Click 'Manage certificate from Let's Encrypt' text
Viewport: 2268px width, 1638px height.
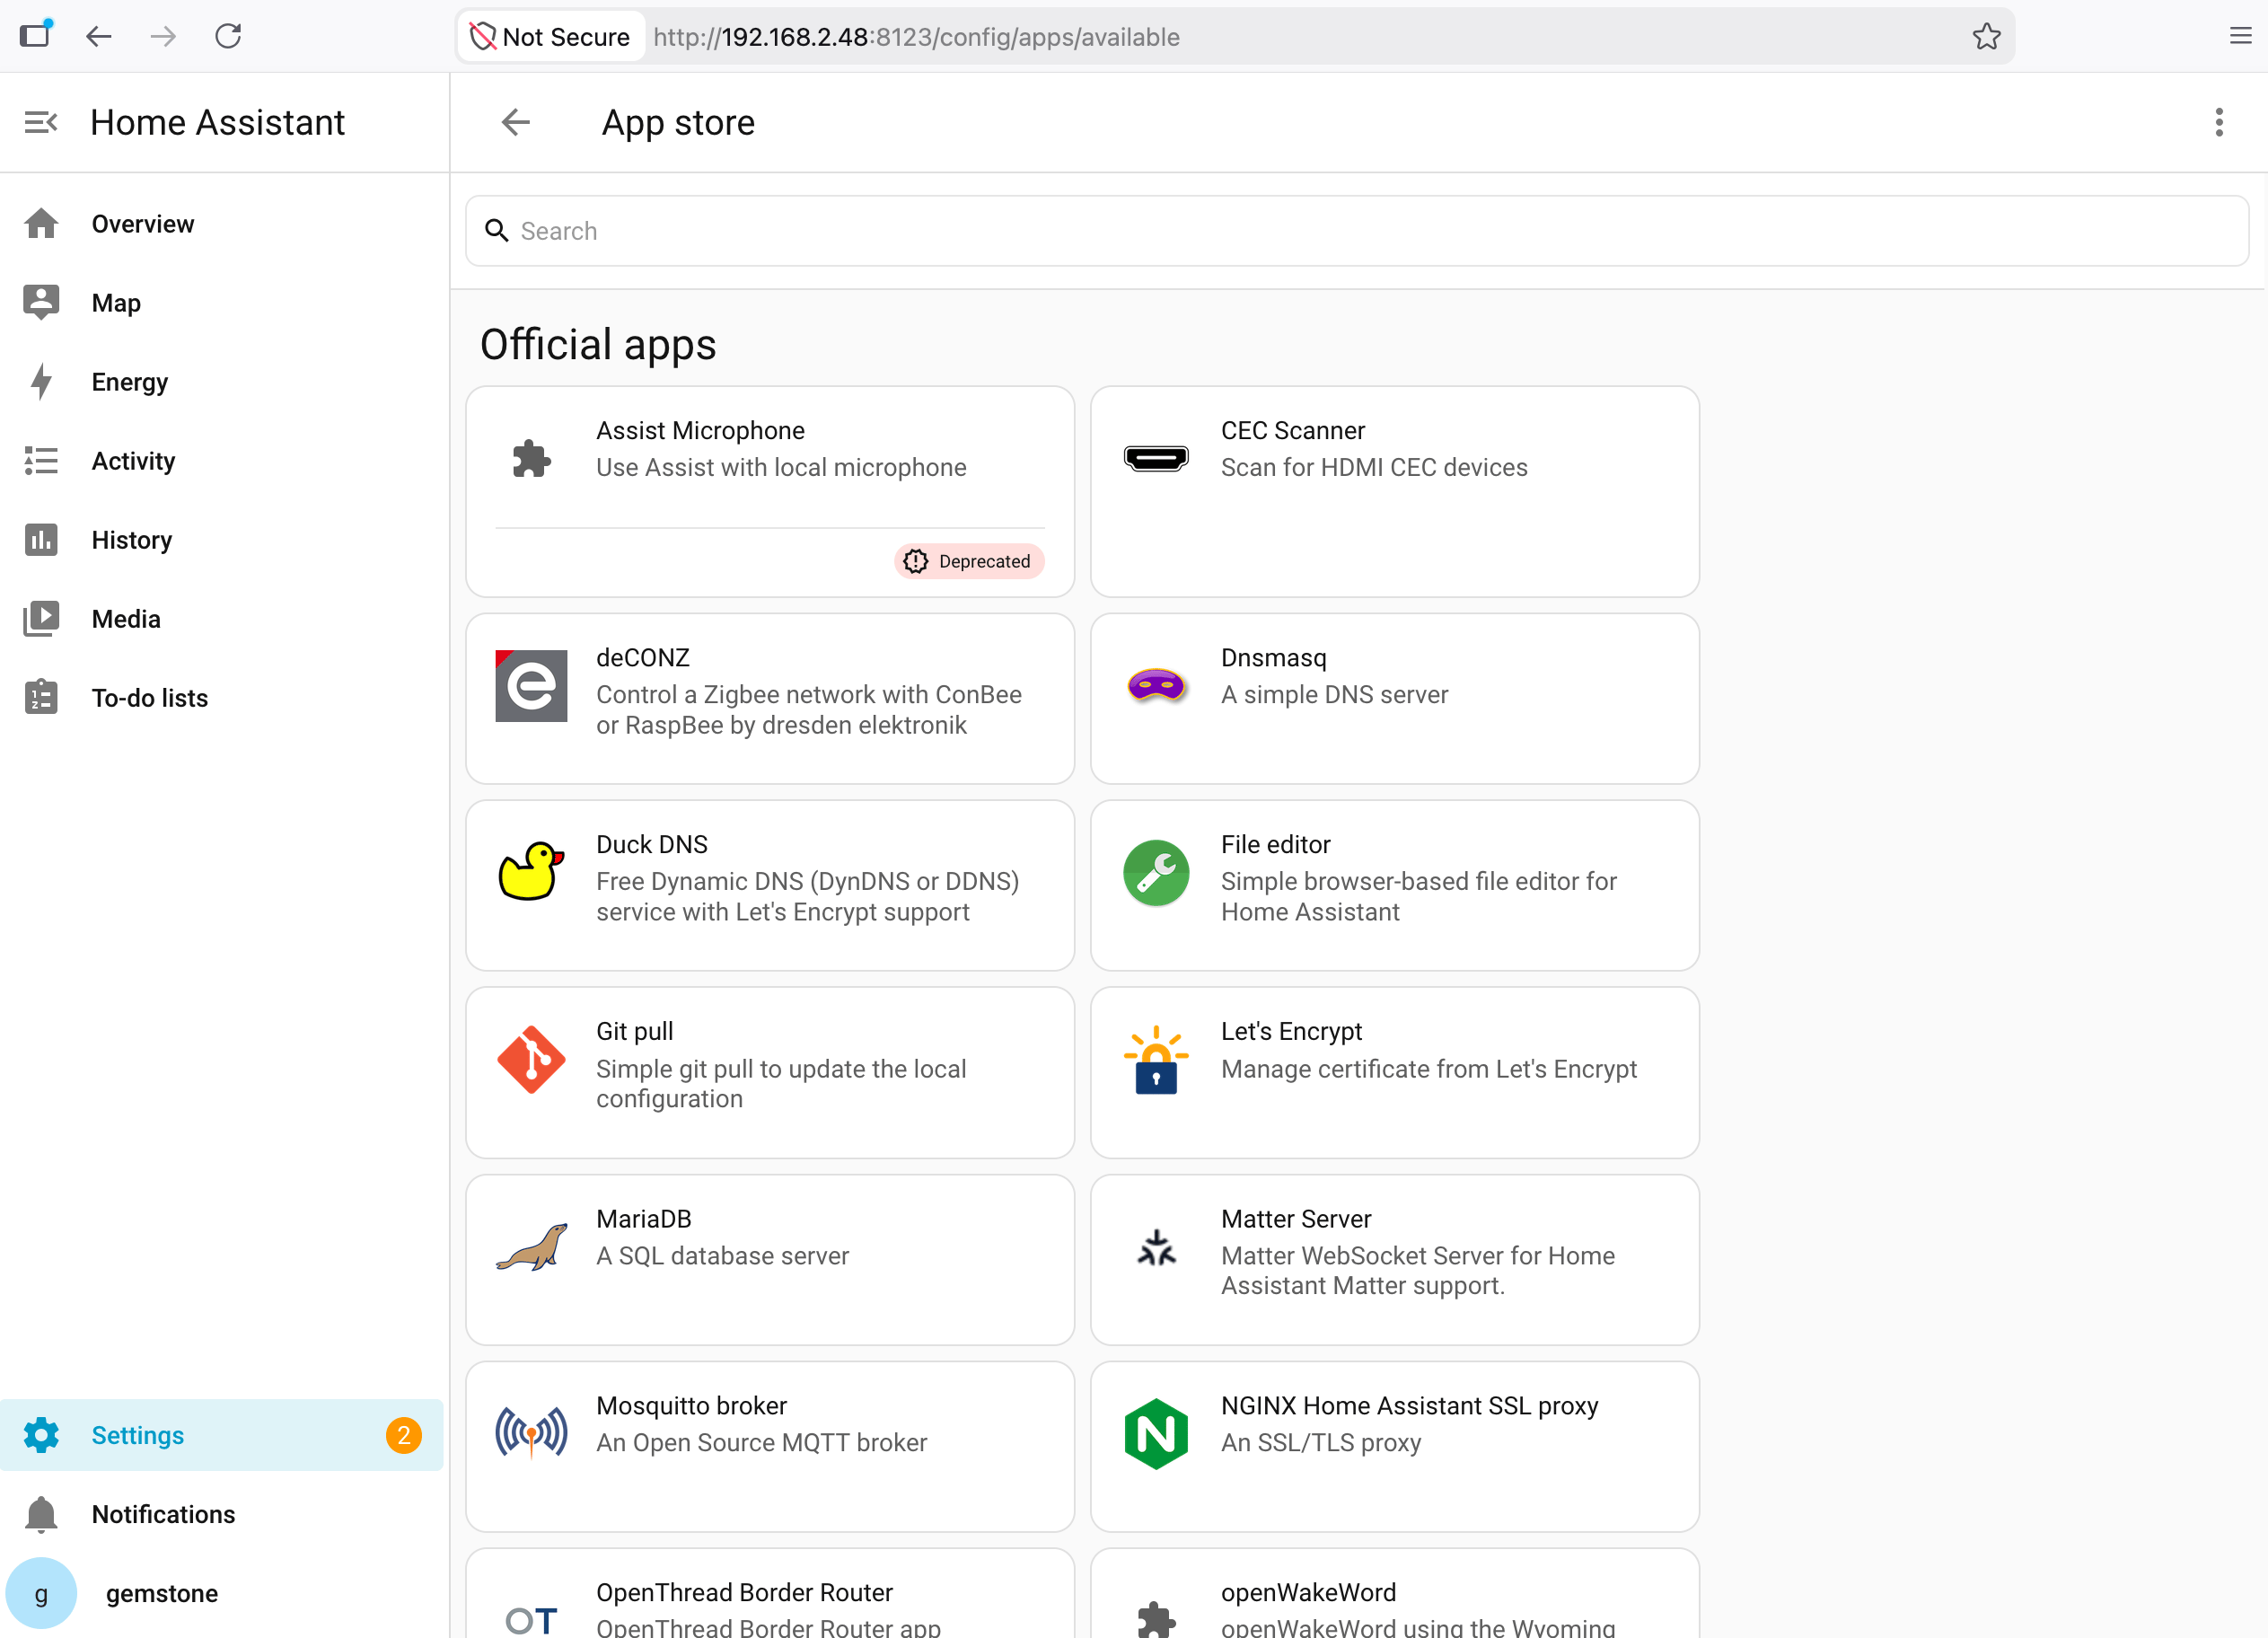1428,1068
